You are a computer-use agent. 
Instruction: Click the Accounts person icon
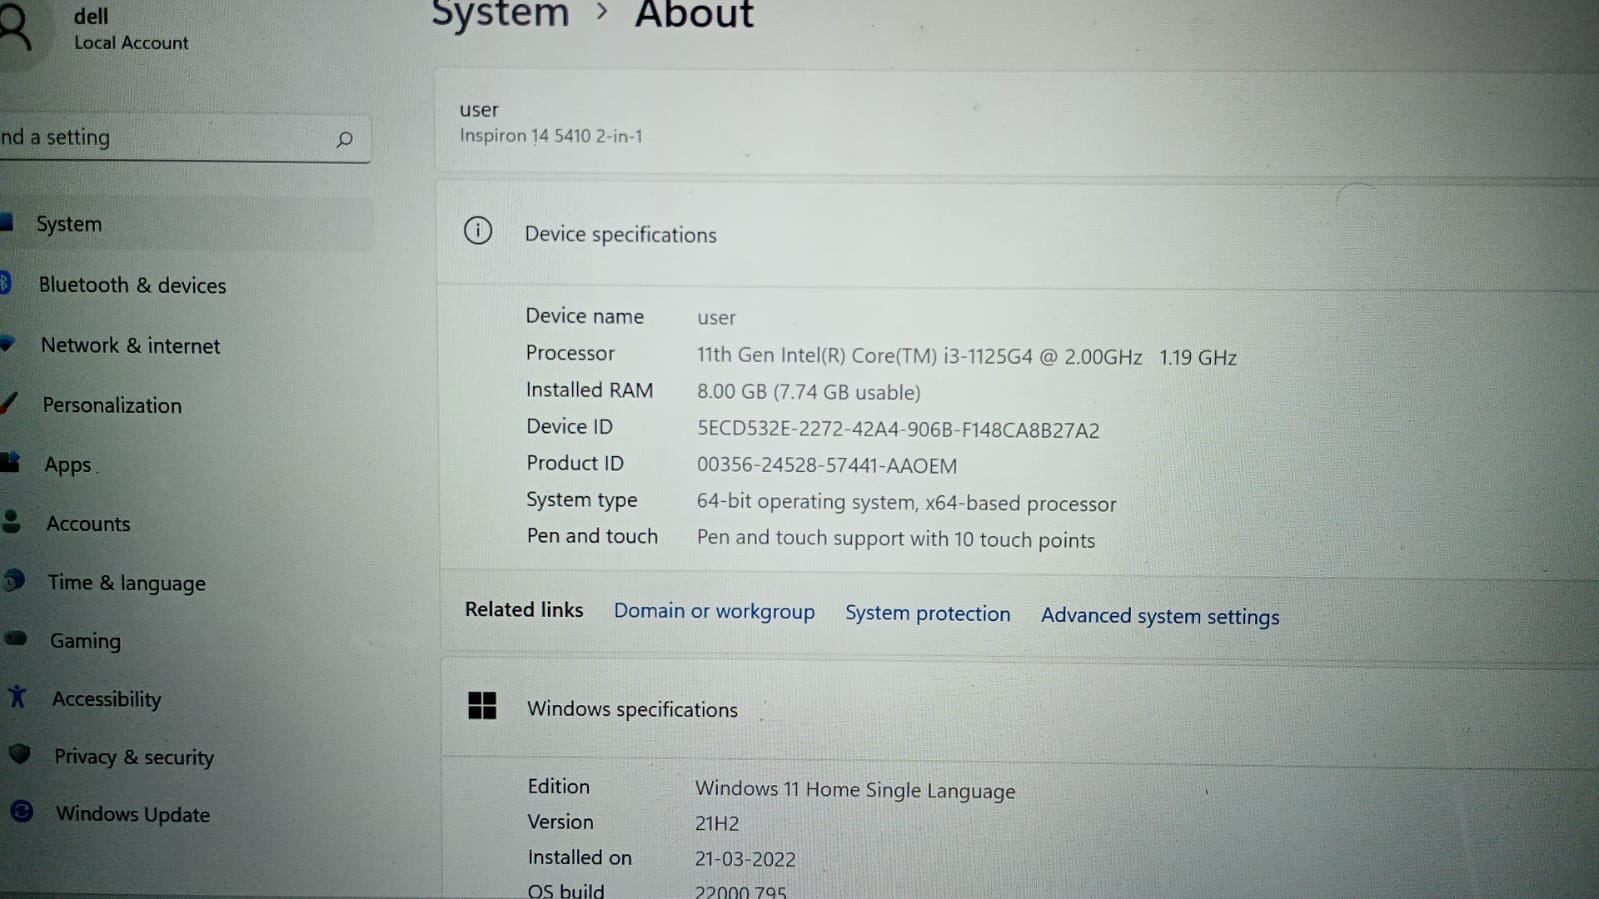click(x=12, y=521)
